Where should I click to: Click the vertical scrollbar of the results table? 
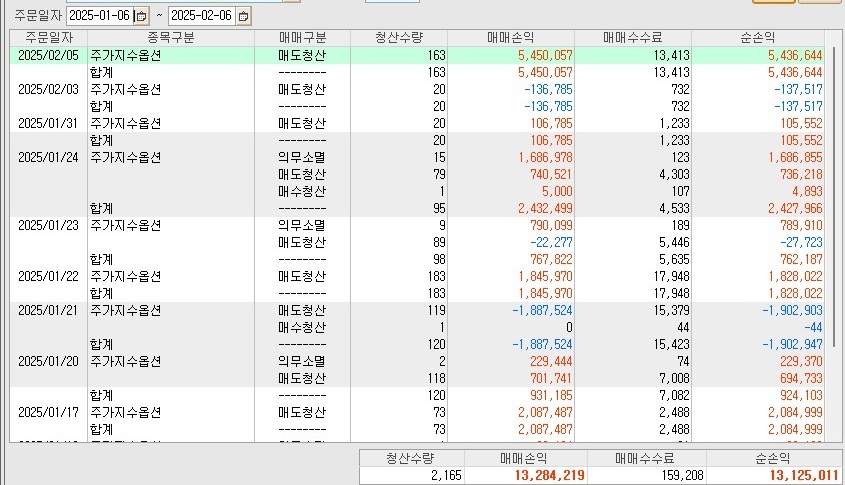[x=835, y=197]
